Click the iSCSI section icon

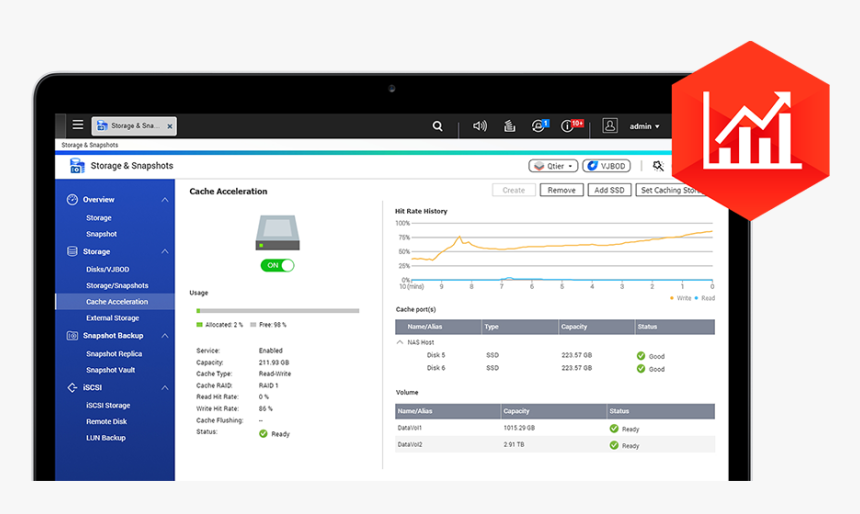[72, 387]
